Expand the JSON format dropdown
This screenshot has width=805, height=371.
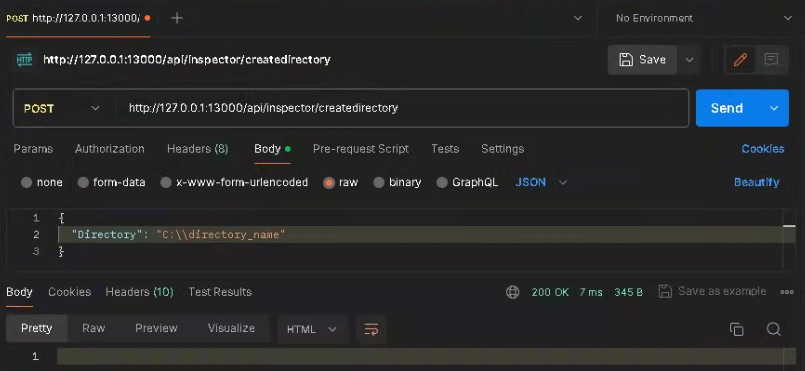541,182
